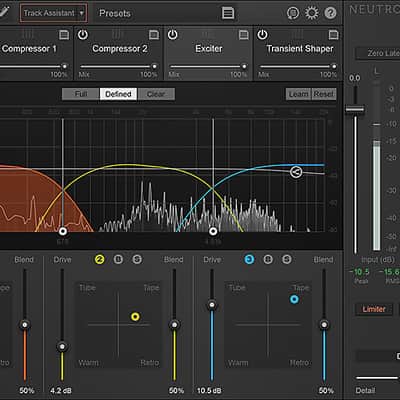Click band 3 blue Blend slider knob
400x400 pixels.
(324, 325)
